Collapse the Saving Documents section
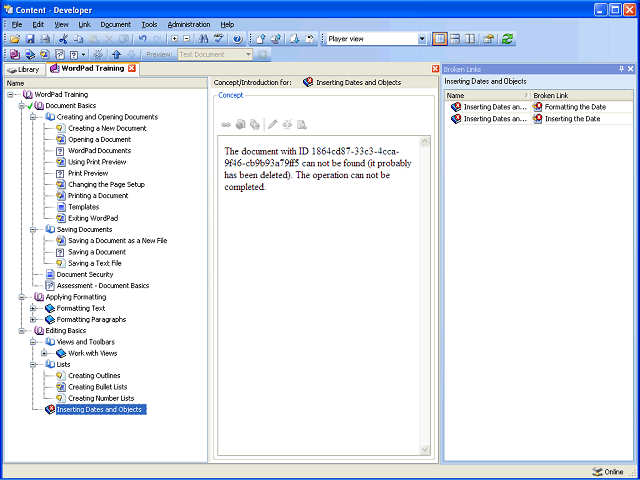Image resolution: width=640 pixels, height=480 pixels. [33, 230]
